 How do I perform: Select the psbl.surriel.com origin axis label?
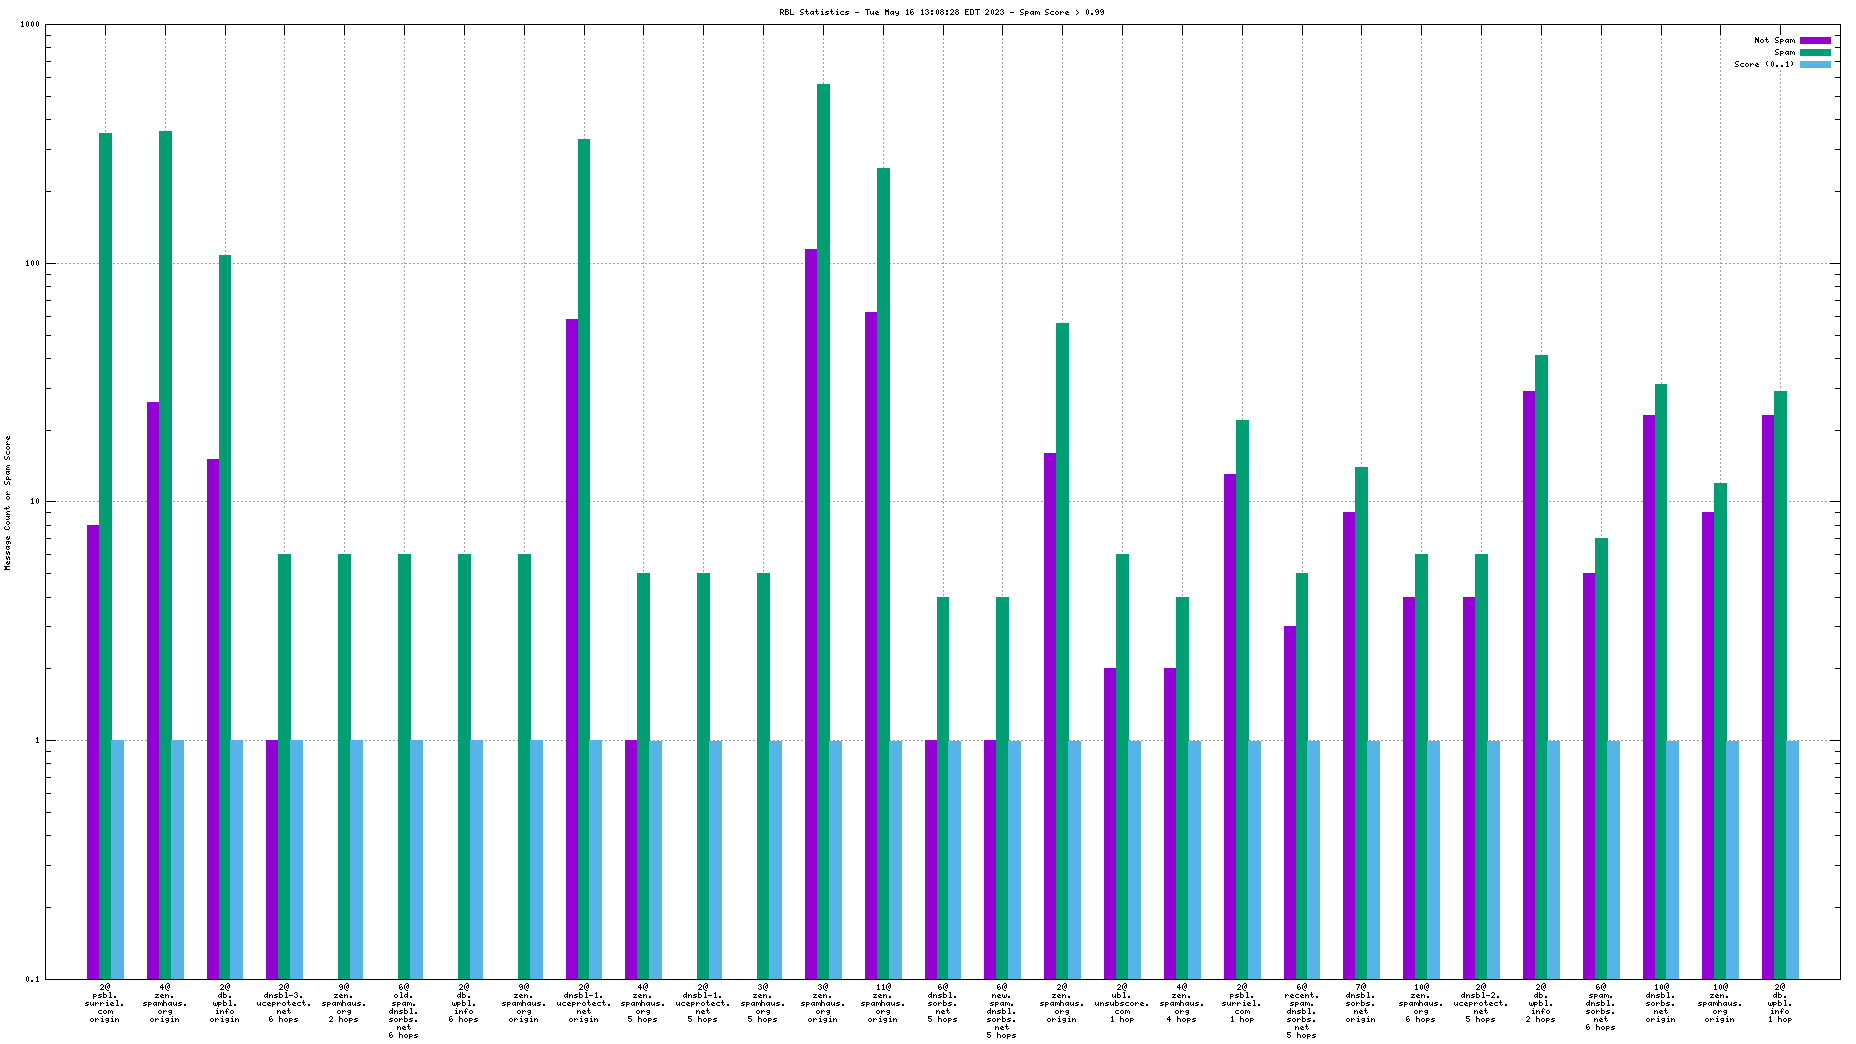tap(104, 1003)
